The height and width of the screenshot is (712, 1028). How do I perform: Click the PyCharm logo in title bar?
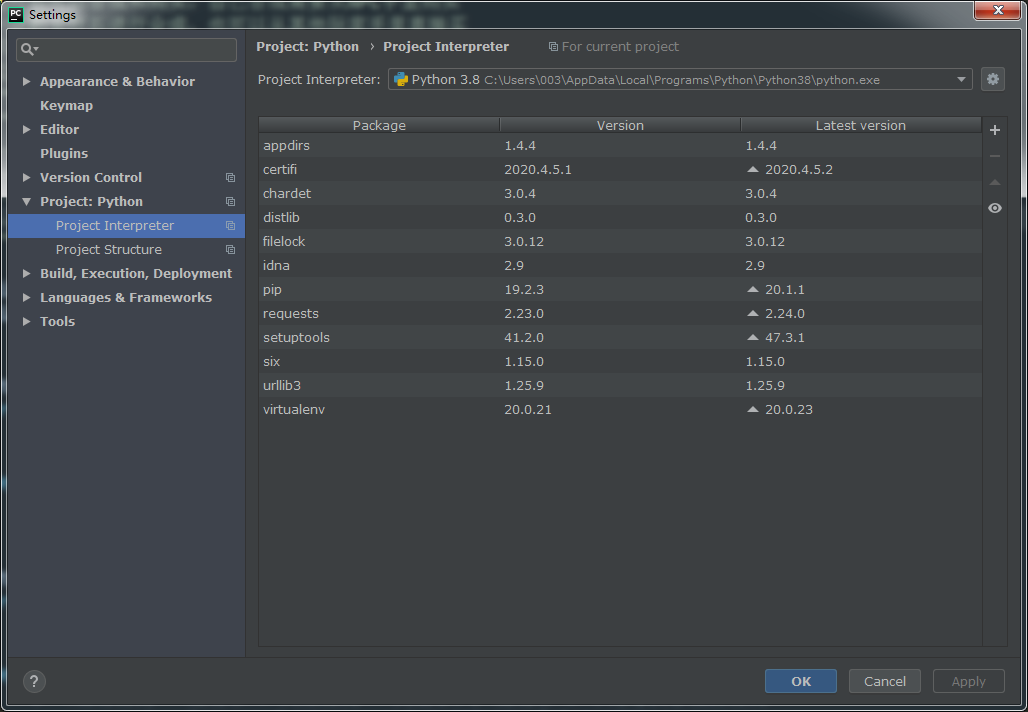16,14
